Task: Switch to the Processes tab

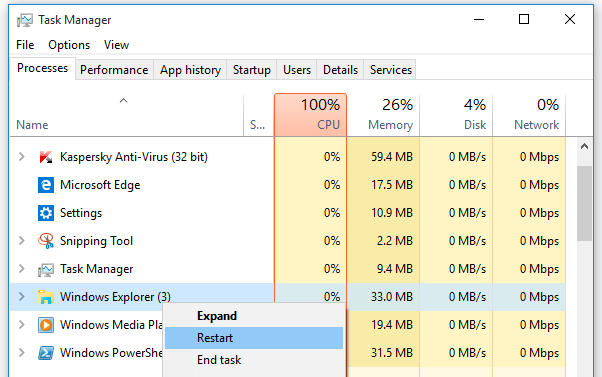Action: [43, 68]
